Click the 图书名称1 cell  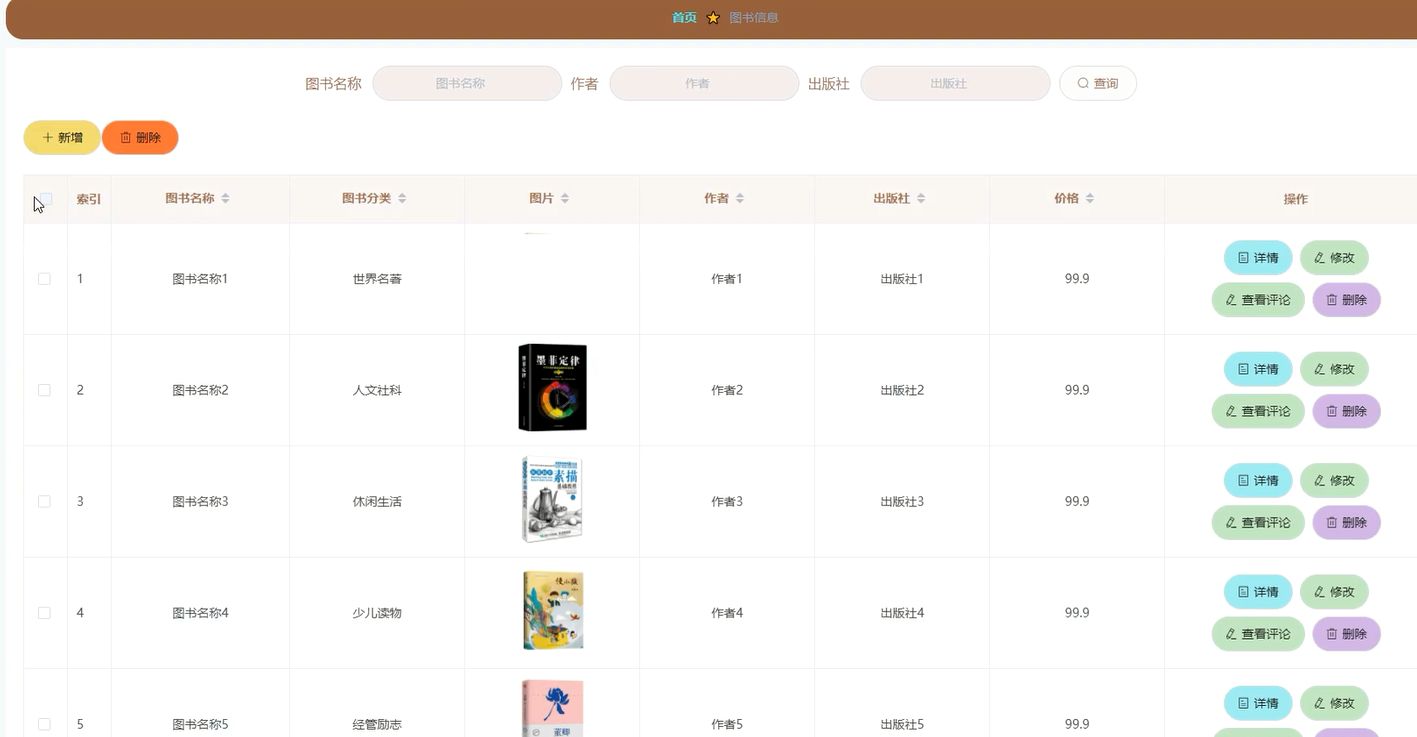pyautogui.click(x=200, y=279)
